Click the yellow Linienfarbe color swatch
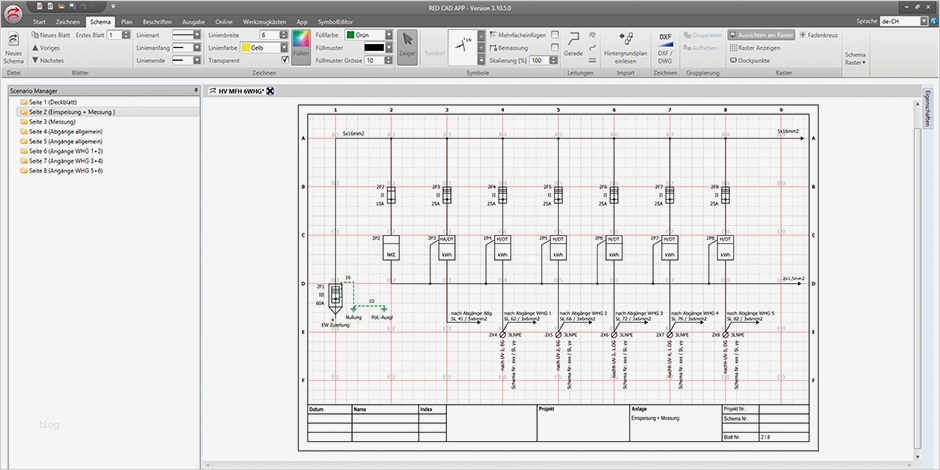The width and height of the screenshot is (940, 470). coord(245,47)
